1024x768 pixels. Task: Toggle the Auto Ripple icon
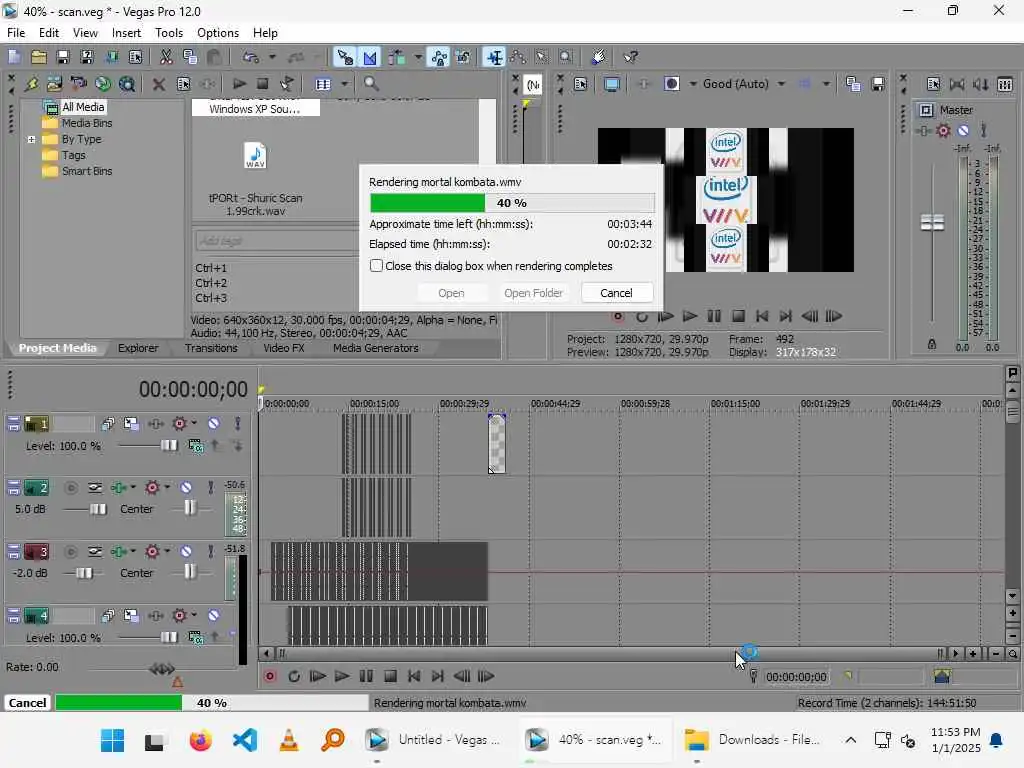point(396,57)
